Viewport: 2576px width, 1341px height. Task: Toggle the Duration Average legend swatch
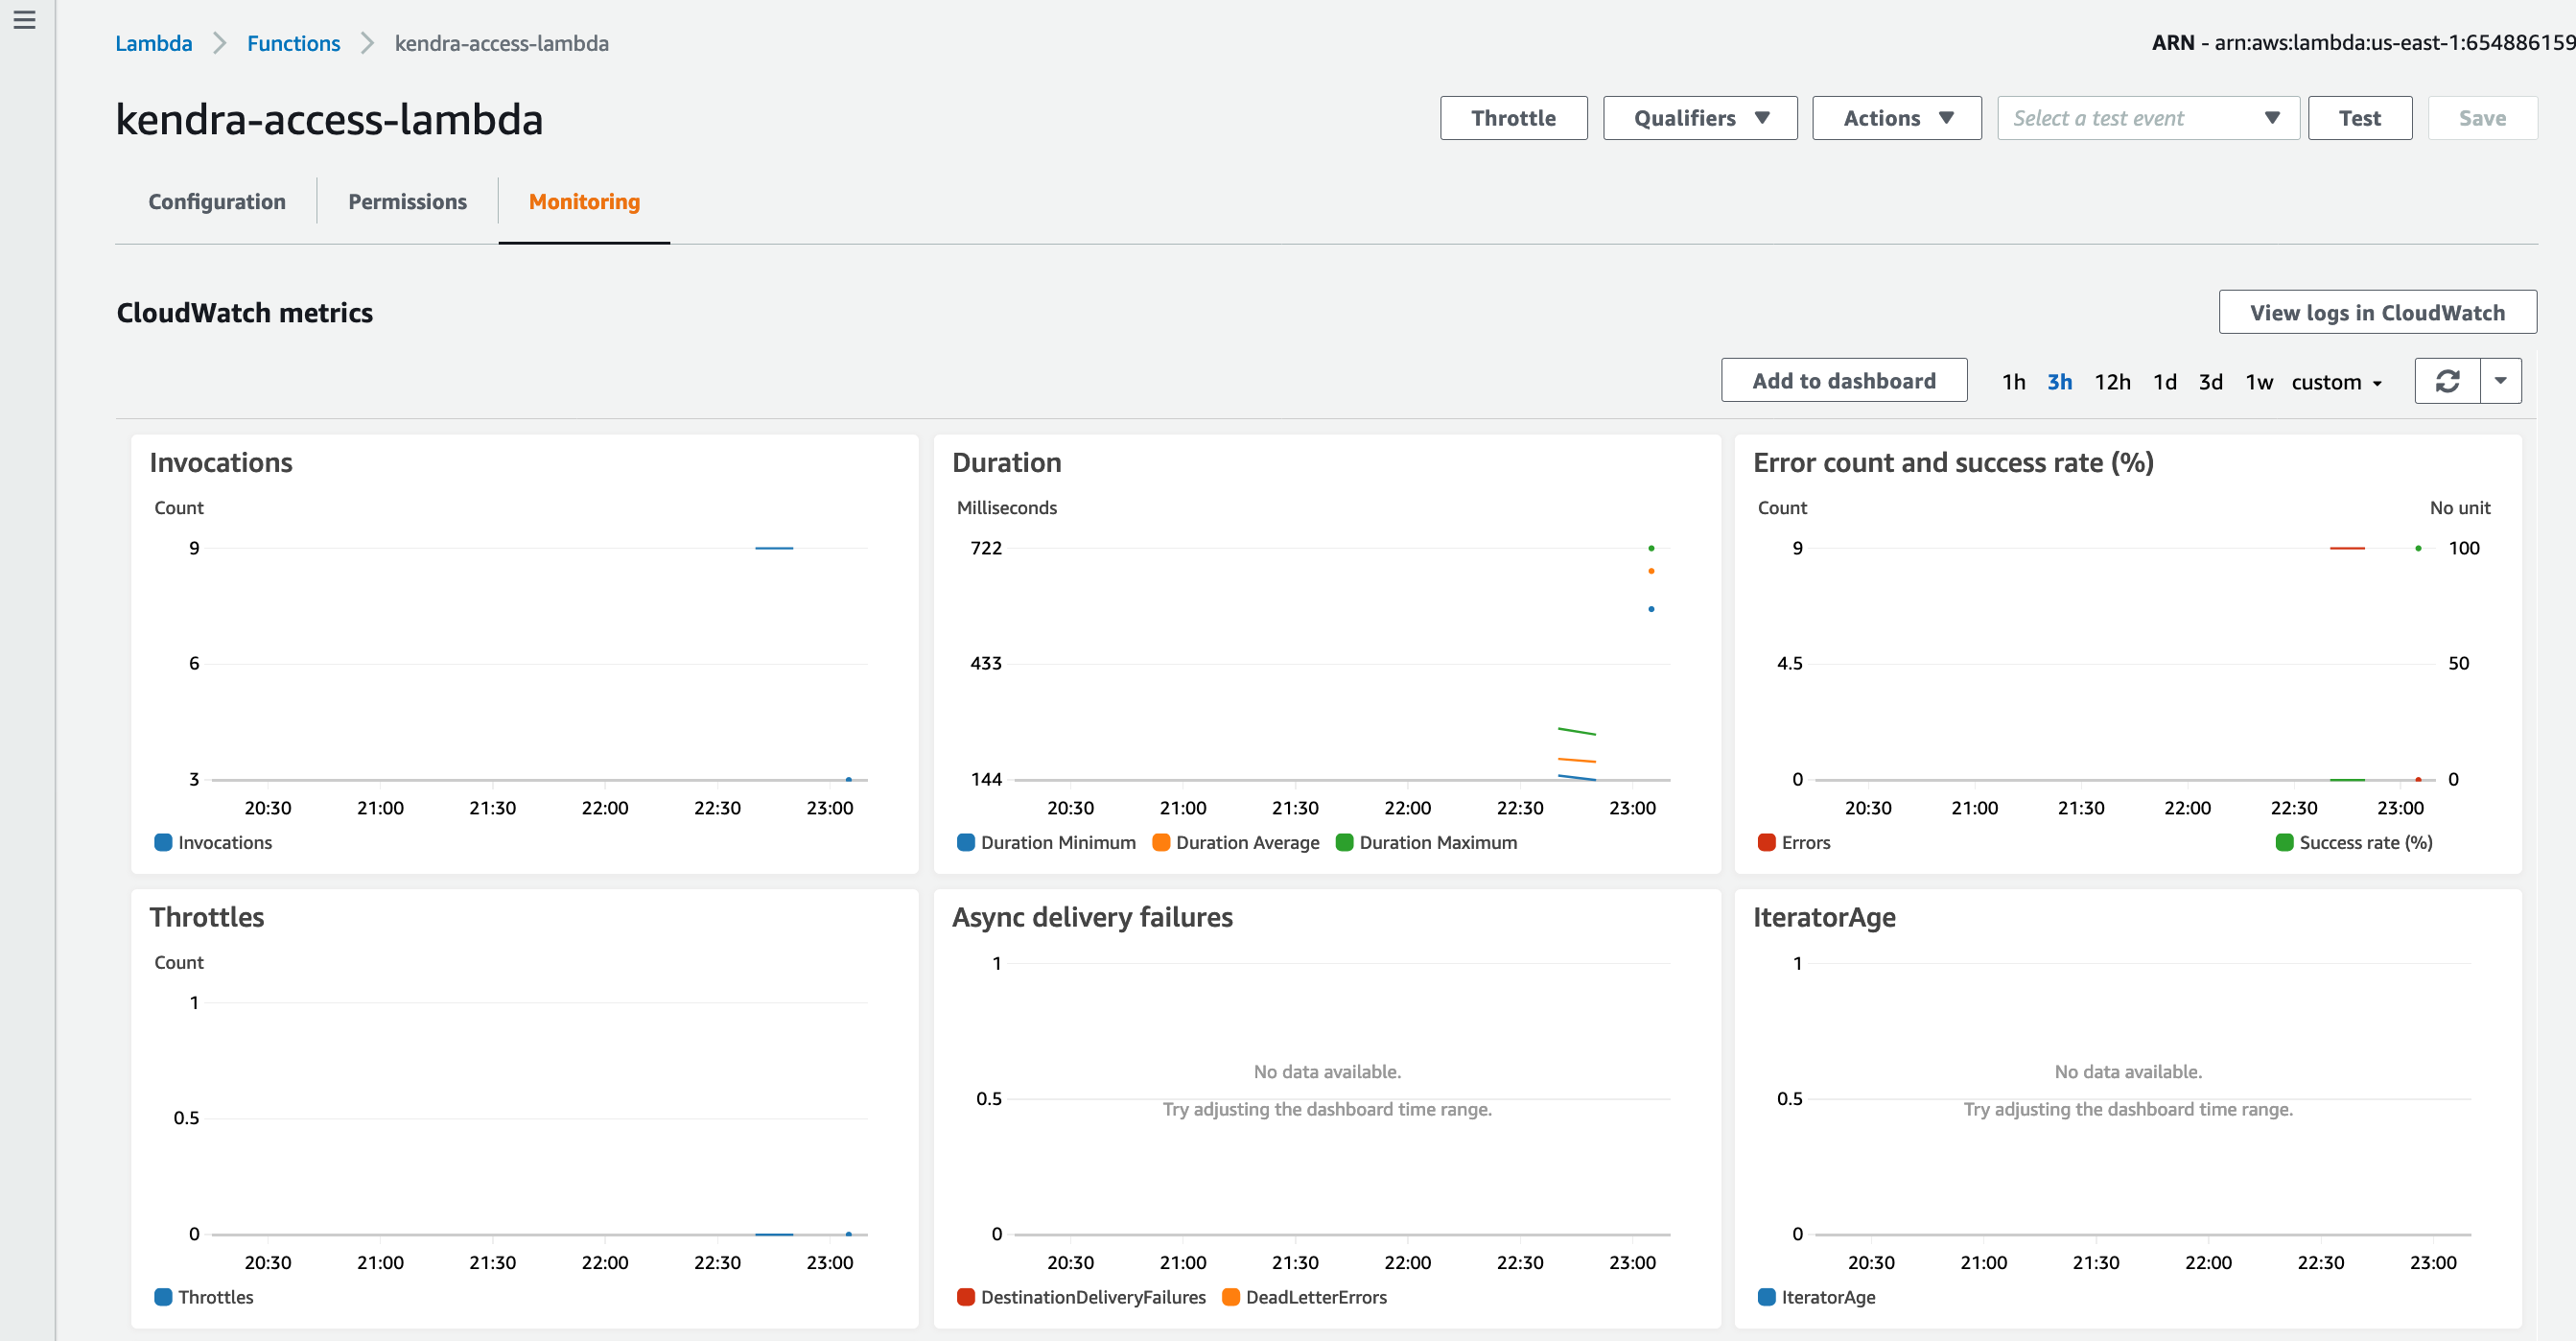[1161, 842]
